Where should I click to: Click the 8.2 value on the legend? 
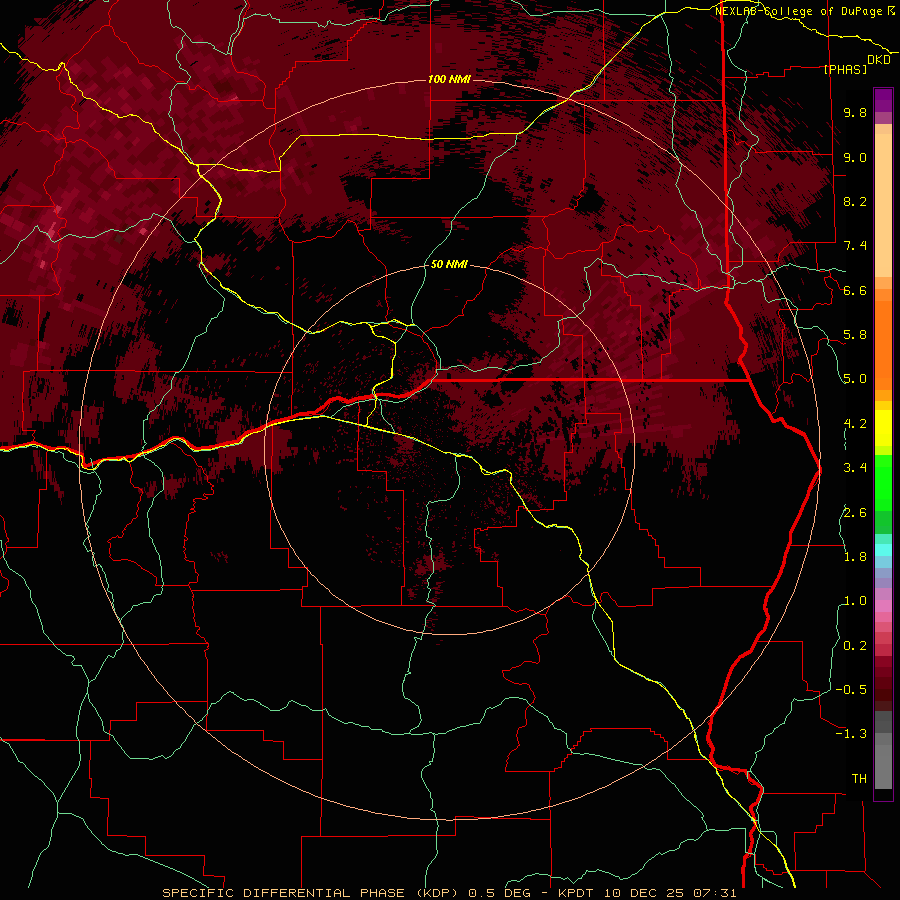pos(855,201)
